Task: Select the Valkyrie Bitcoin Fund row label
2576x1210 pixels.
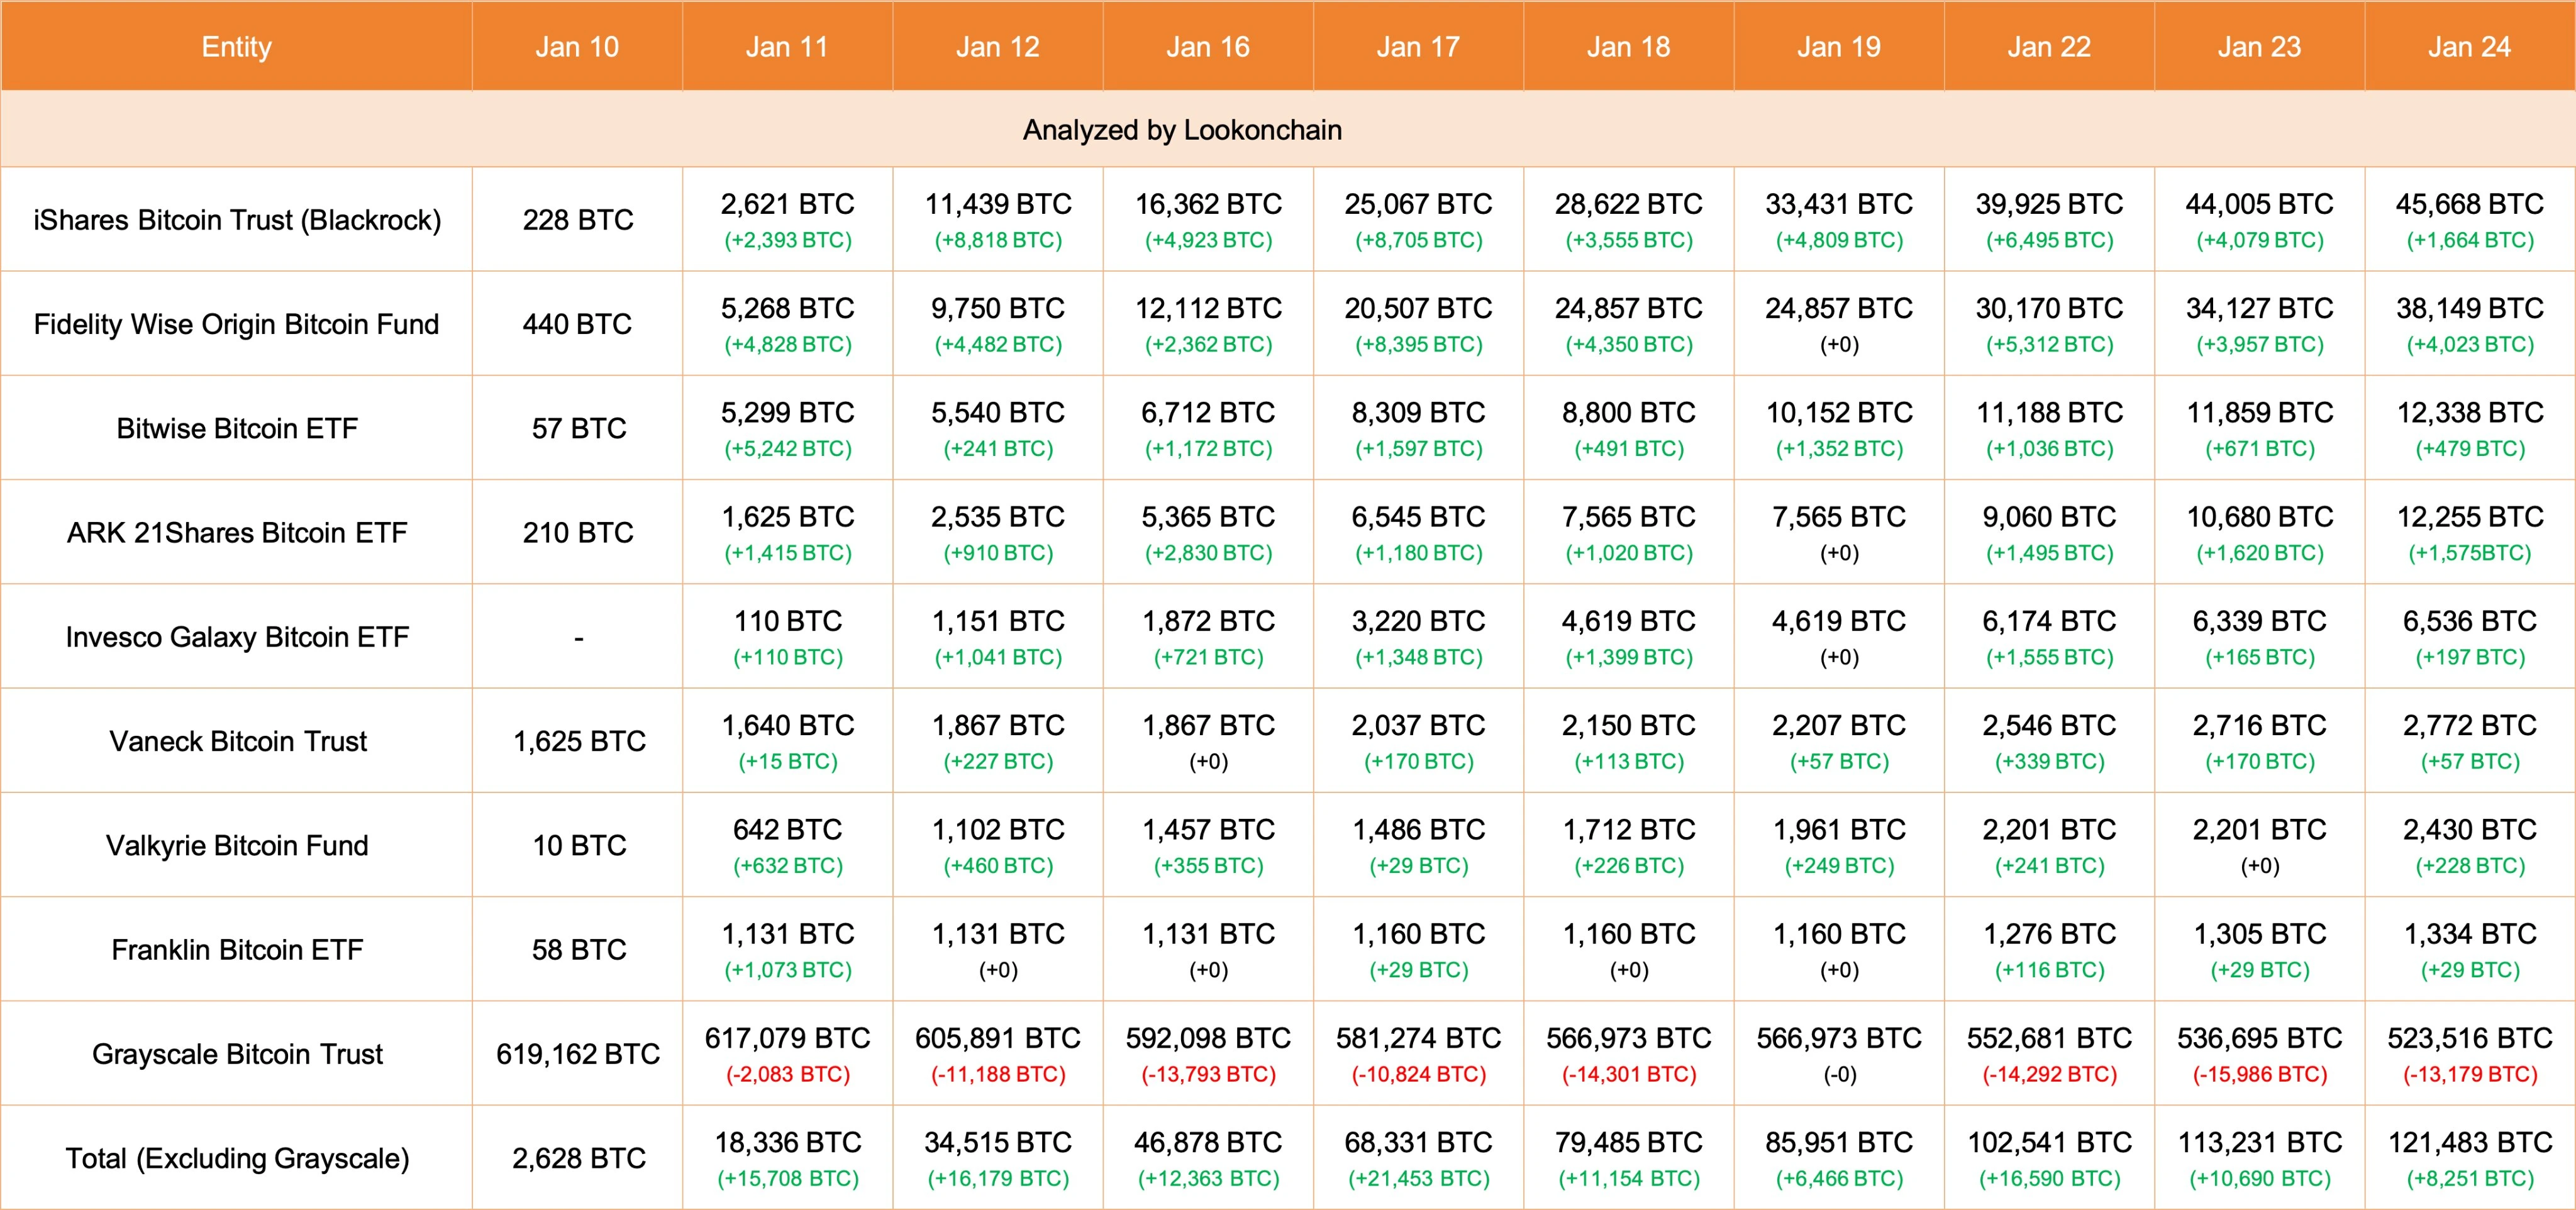Action: [x=237, y=845]
